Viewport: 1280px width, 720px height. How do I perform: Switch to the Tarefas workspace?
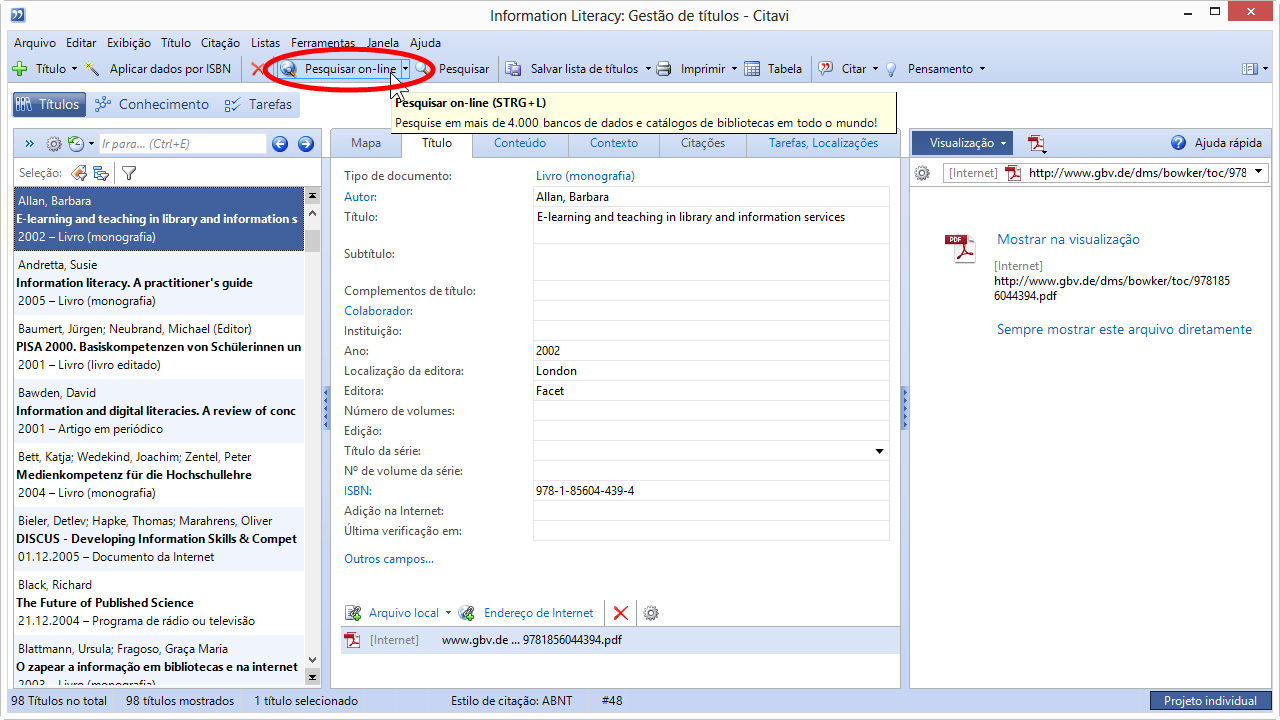(x=258, y=104)
